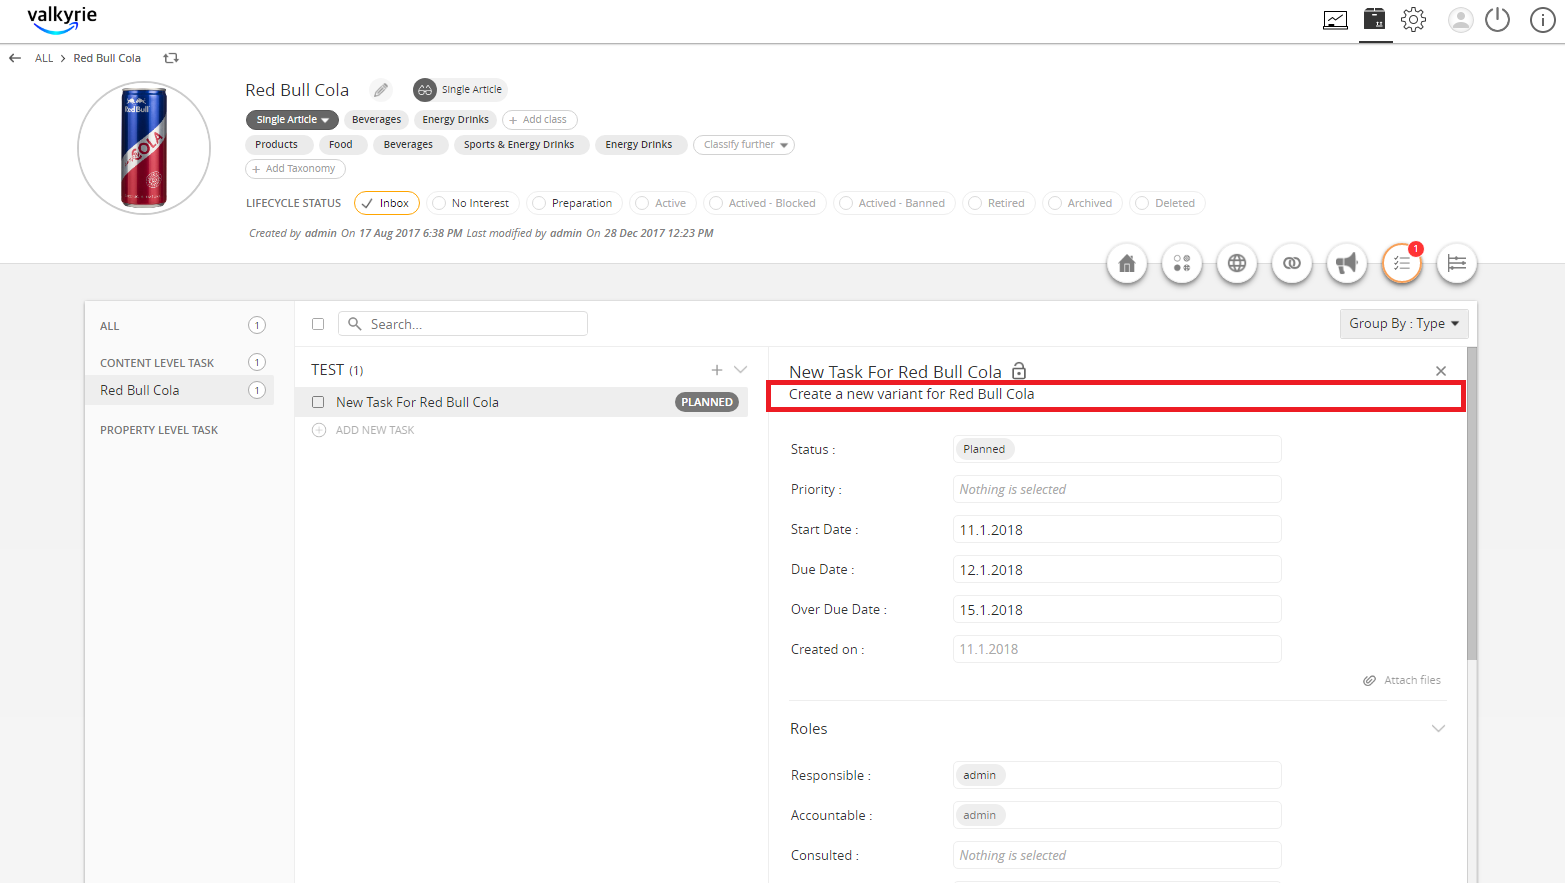The image size is (1565, 883).
Task: Click the back arrow in breadcrumb
Action: tap(15, 58)
